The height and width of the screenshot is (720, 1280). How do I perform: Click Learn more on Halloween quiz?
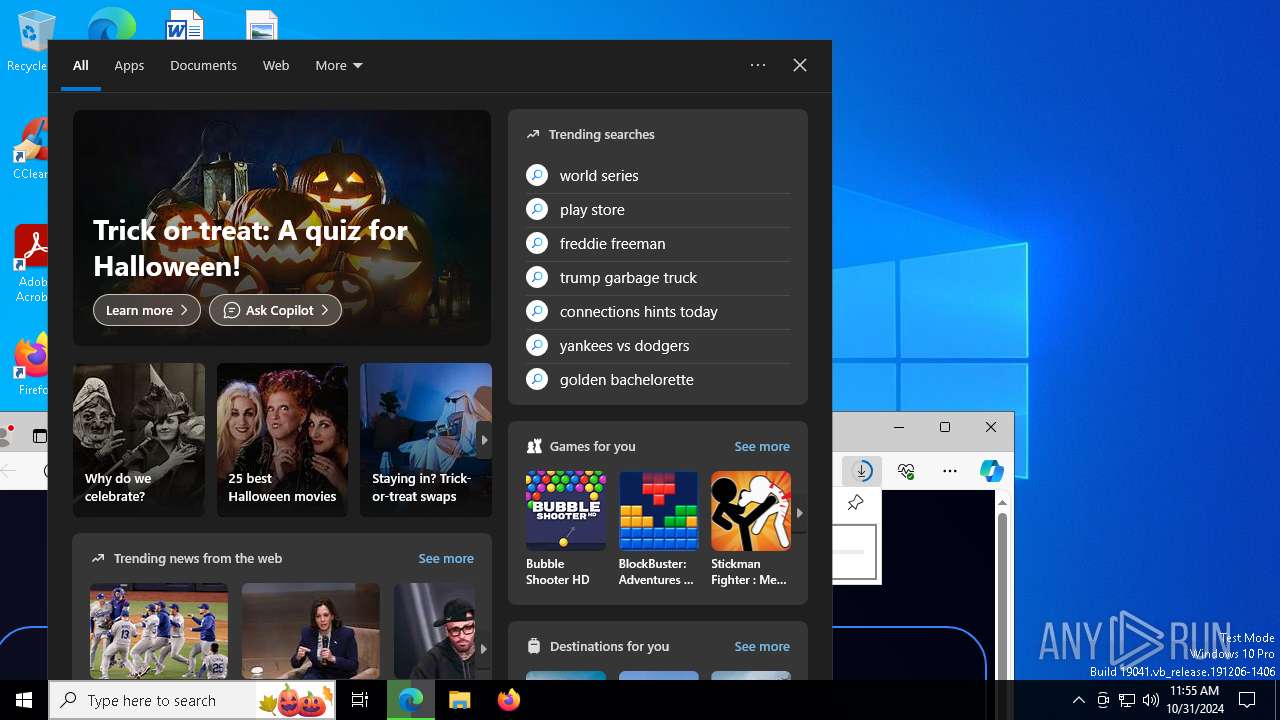[147, 310]
